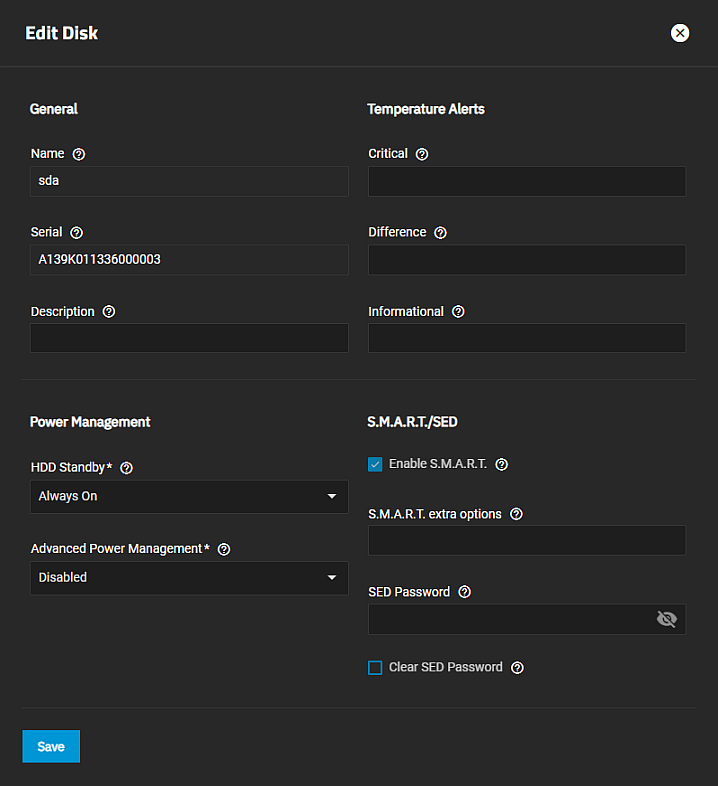
Task: Show help for Critical temperature alert
Action: coord(422,154)
